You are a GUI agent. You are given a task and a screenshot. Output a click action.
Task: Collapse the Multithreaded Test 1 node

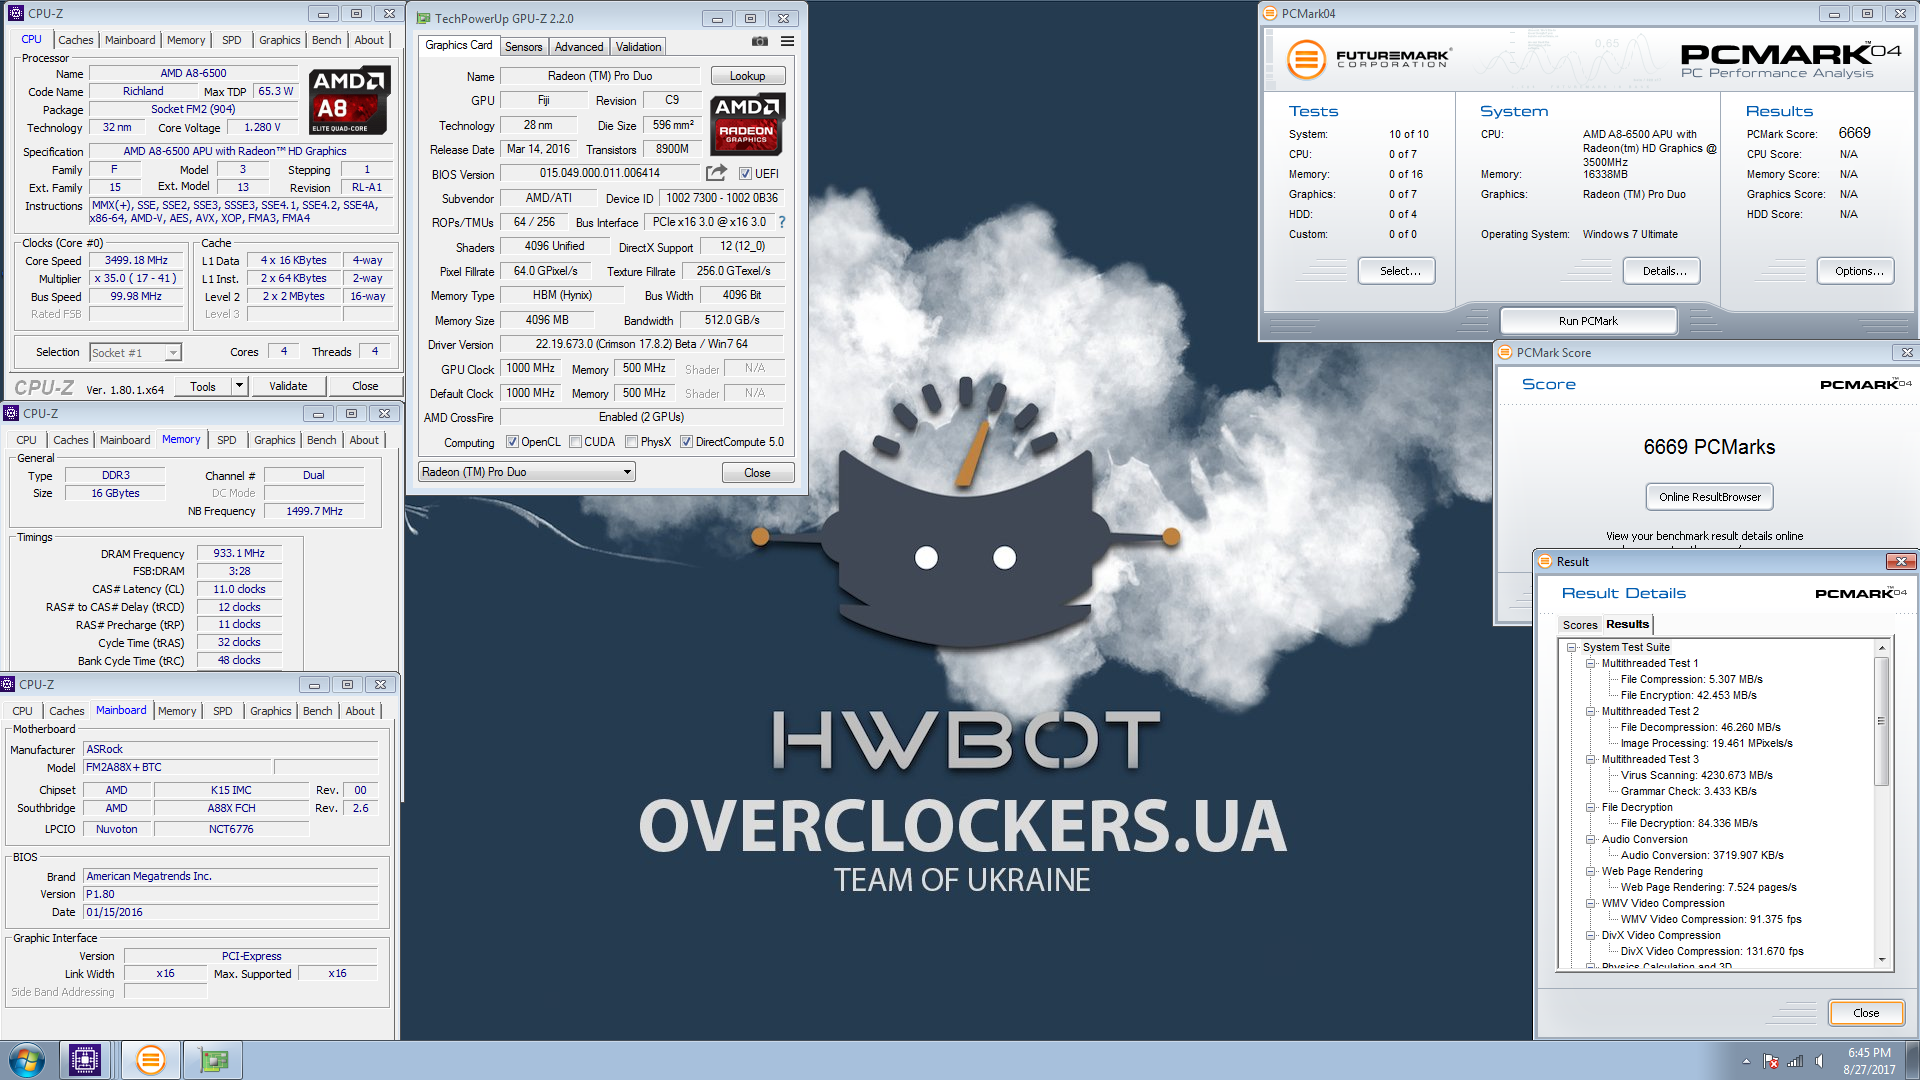pyautogui.click(x=1590, y=663)
